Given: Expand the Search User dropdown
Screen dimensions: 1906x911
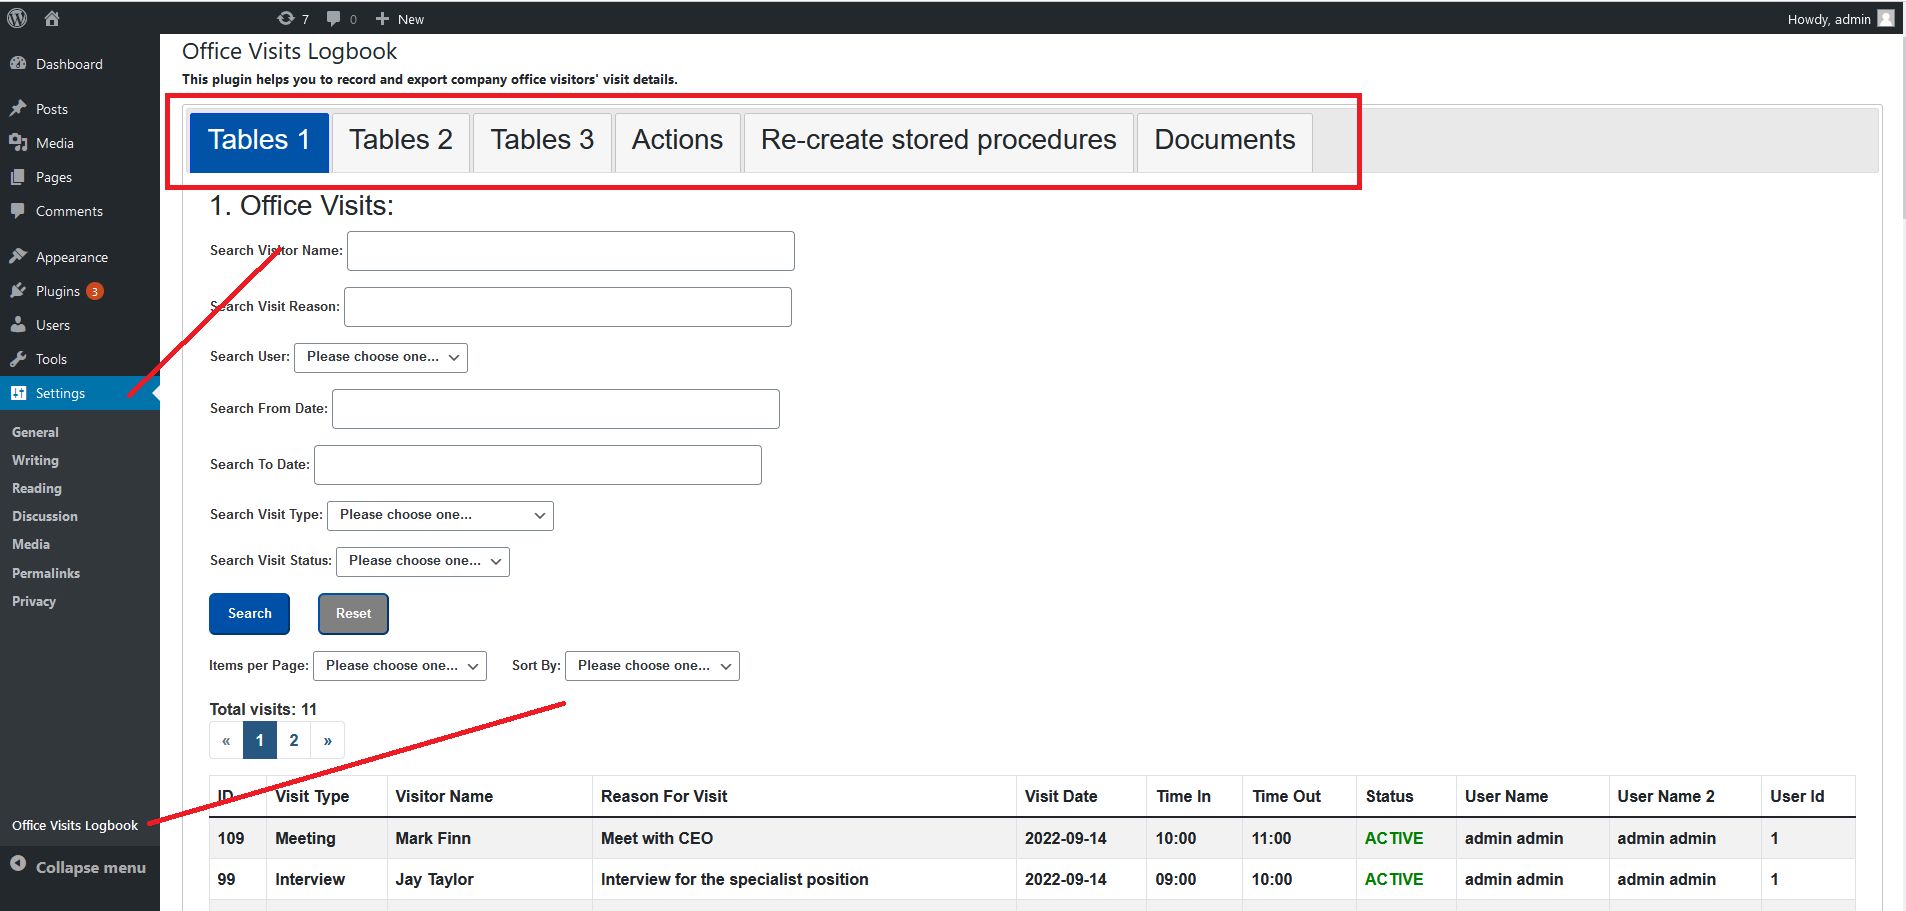Looking at the screenshot, I should (381, 357).
